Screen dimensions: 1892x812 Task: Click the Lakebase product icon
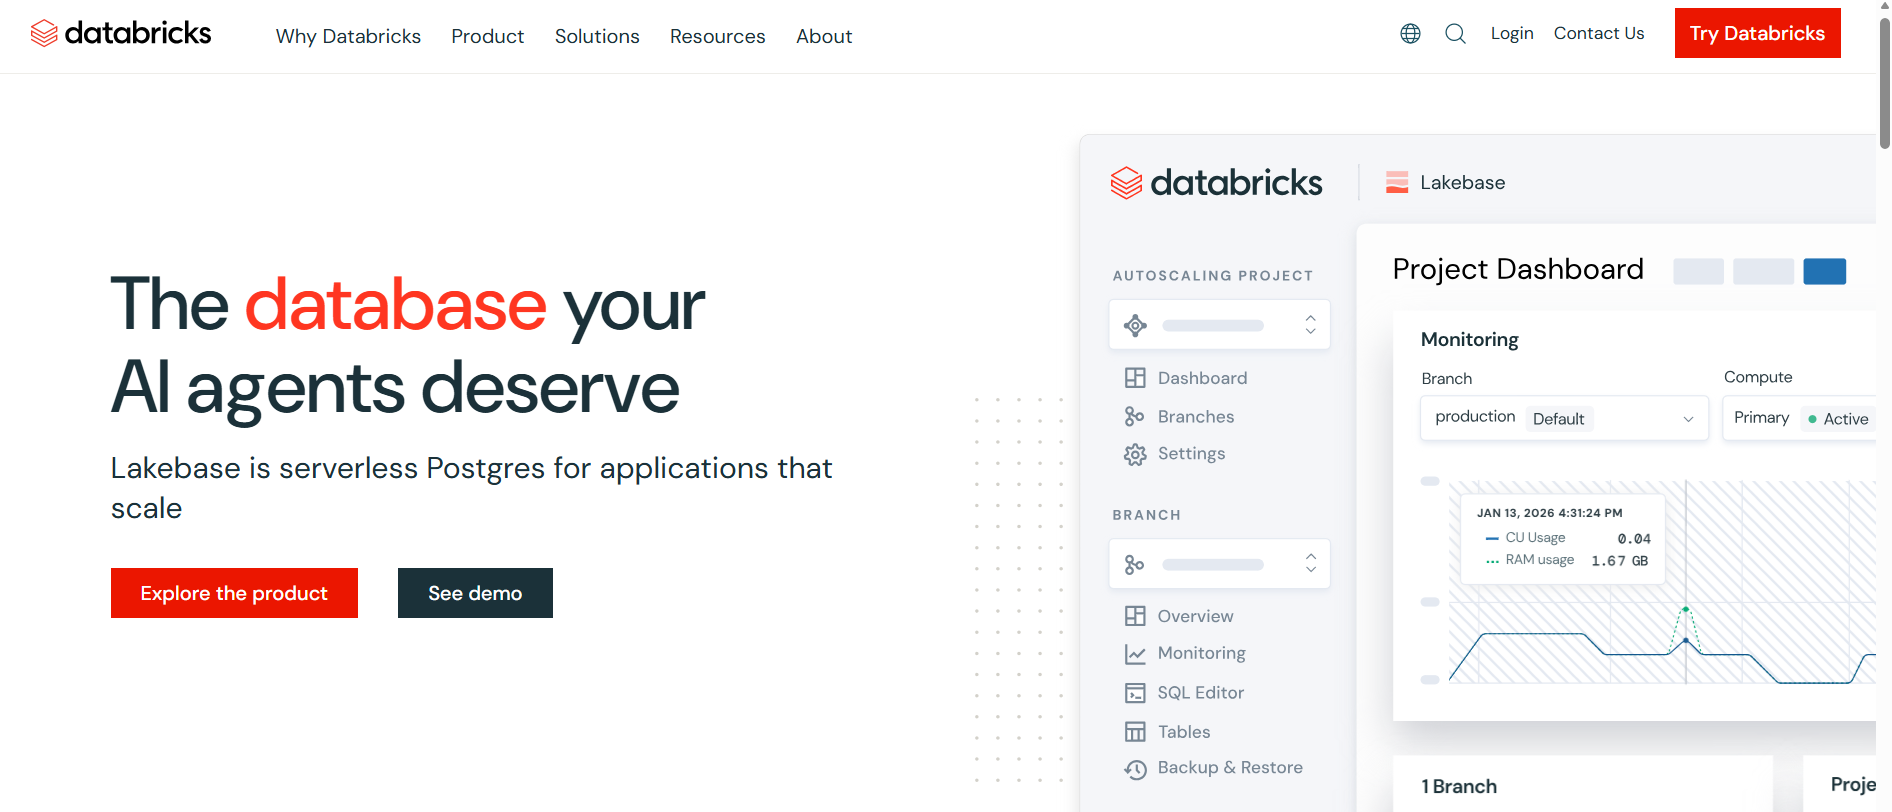click(1397, 182)
